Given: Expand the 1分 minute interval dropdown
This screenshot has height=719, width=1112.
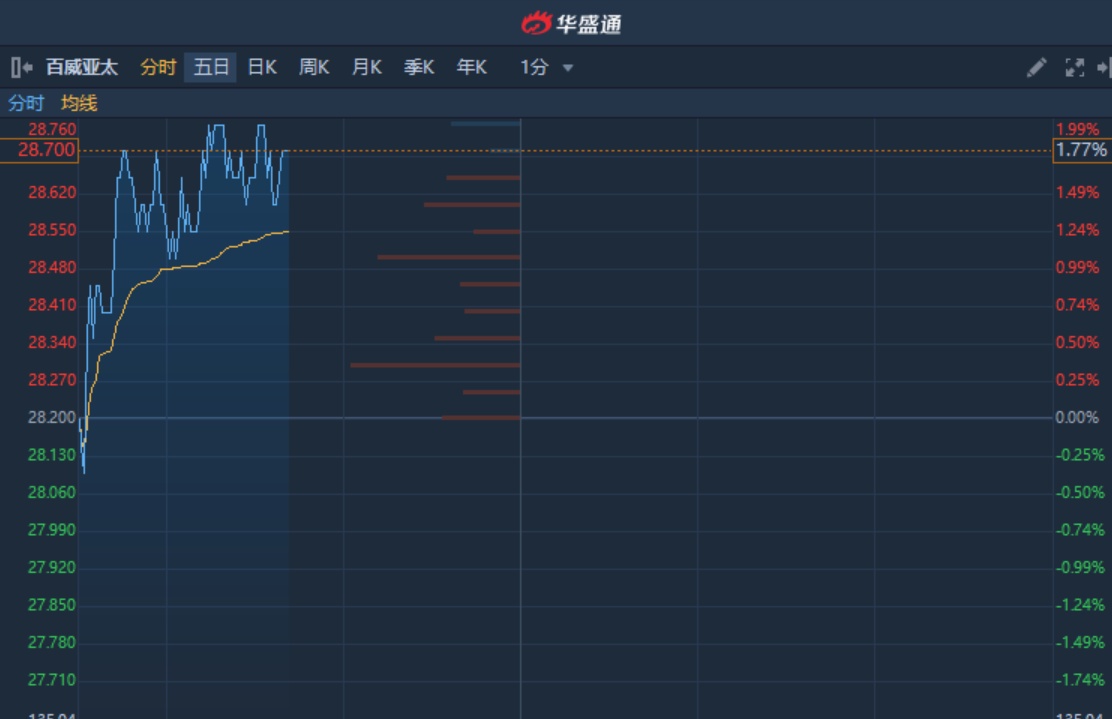Looking at the screenshot, I should coord(535,67).
